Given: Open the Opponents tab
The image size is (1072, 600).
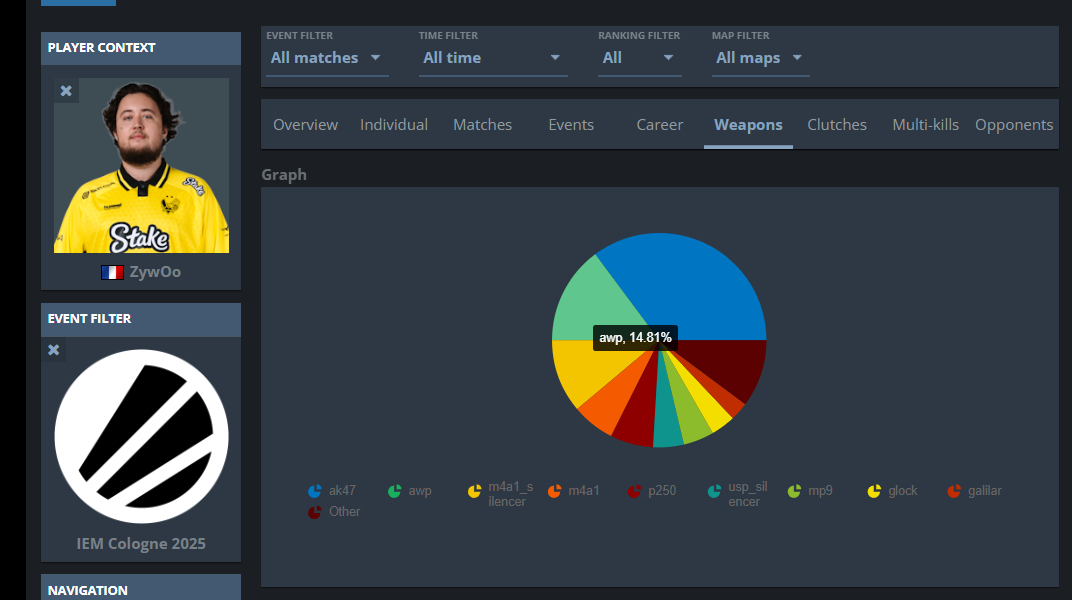Looking at the screenshot, I should [1014, 124].
